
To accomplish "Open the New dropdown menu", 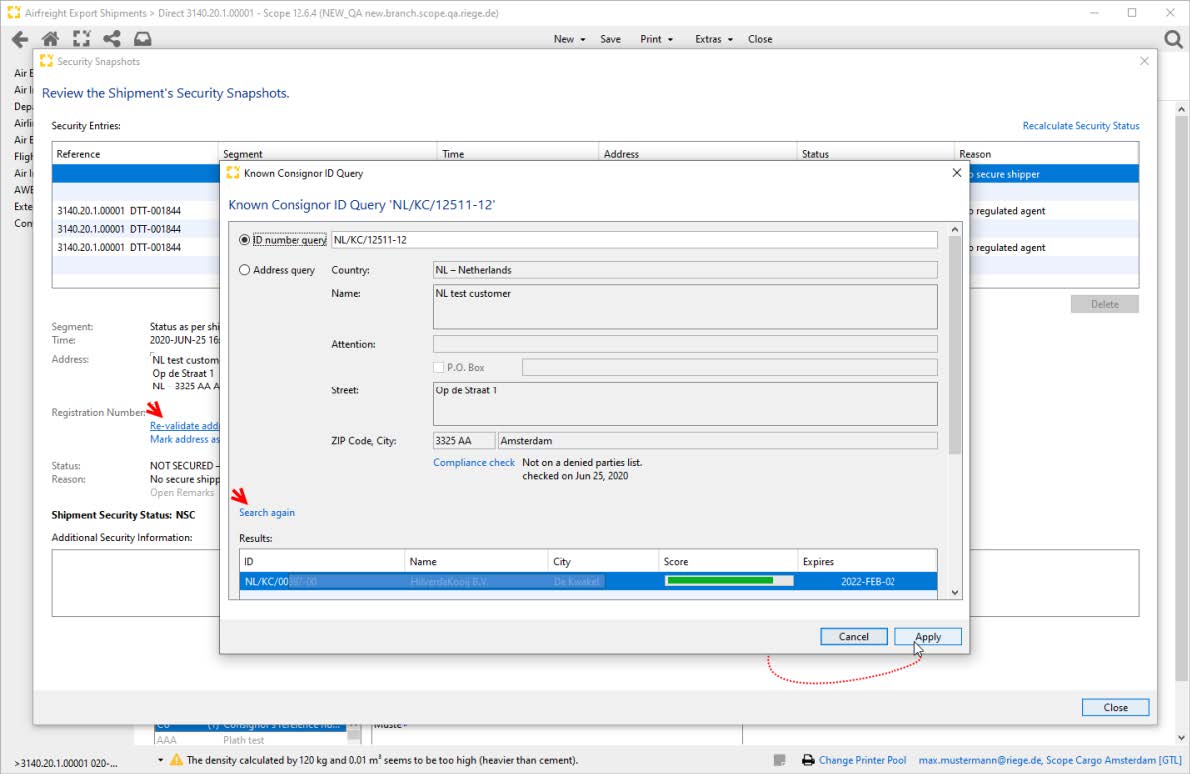I will pyautogui.click(x=568, y=39).
